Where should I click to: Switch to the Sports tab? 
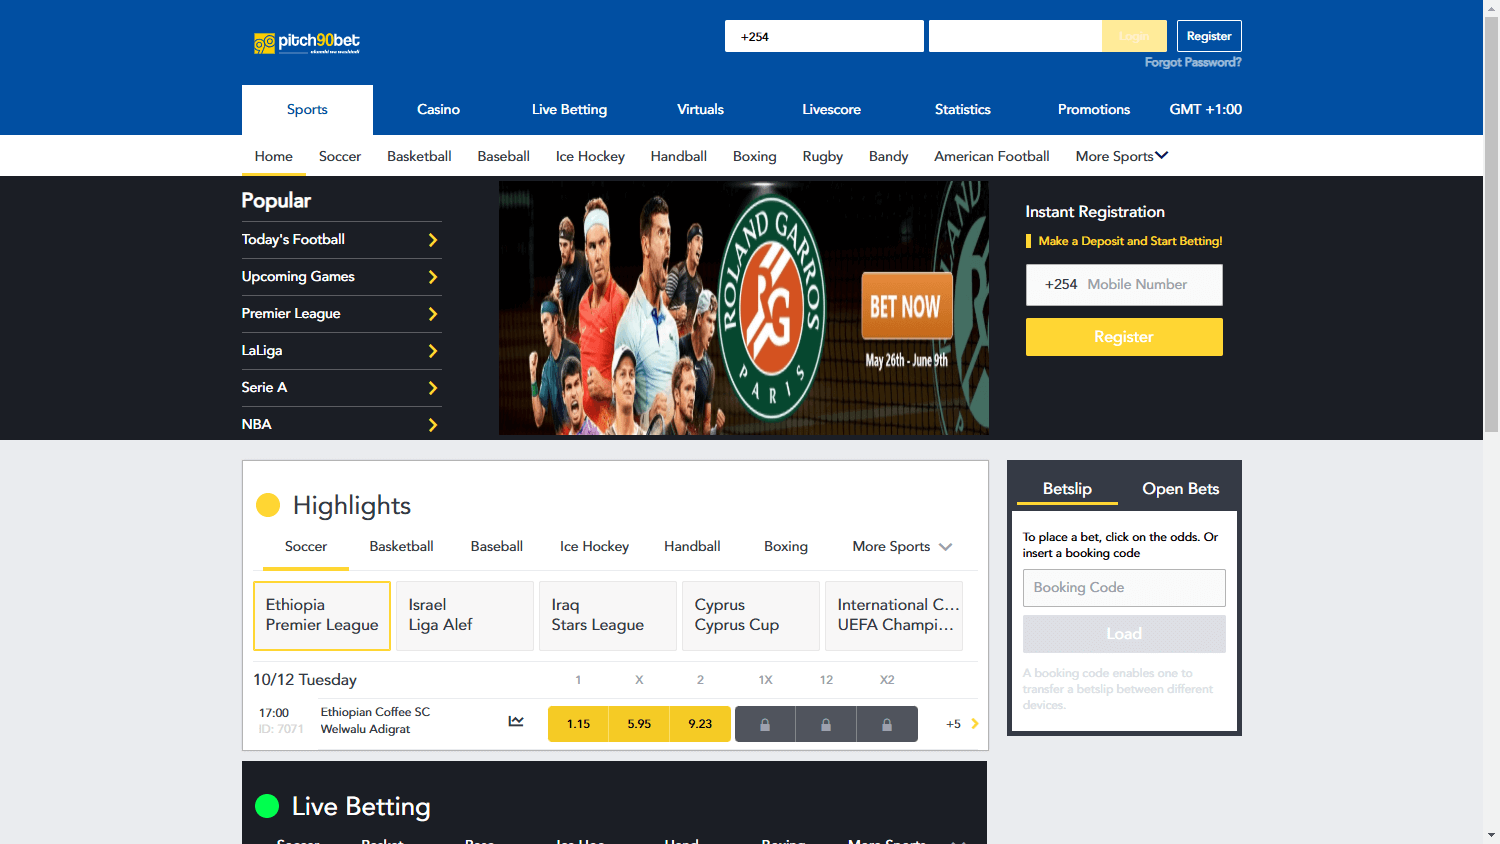click(307, 110)
